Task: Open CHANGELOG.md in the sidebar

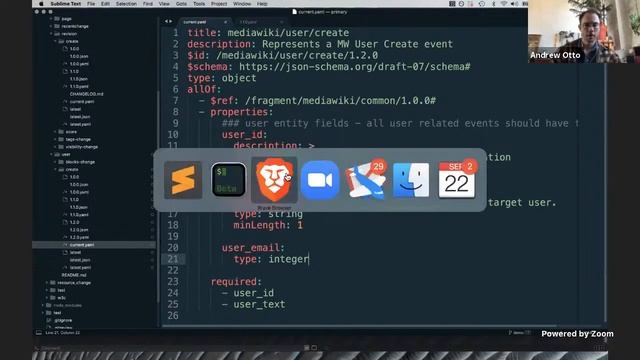Action: click(x=86, y=94)
